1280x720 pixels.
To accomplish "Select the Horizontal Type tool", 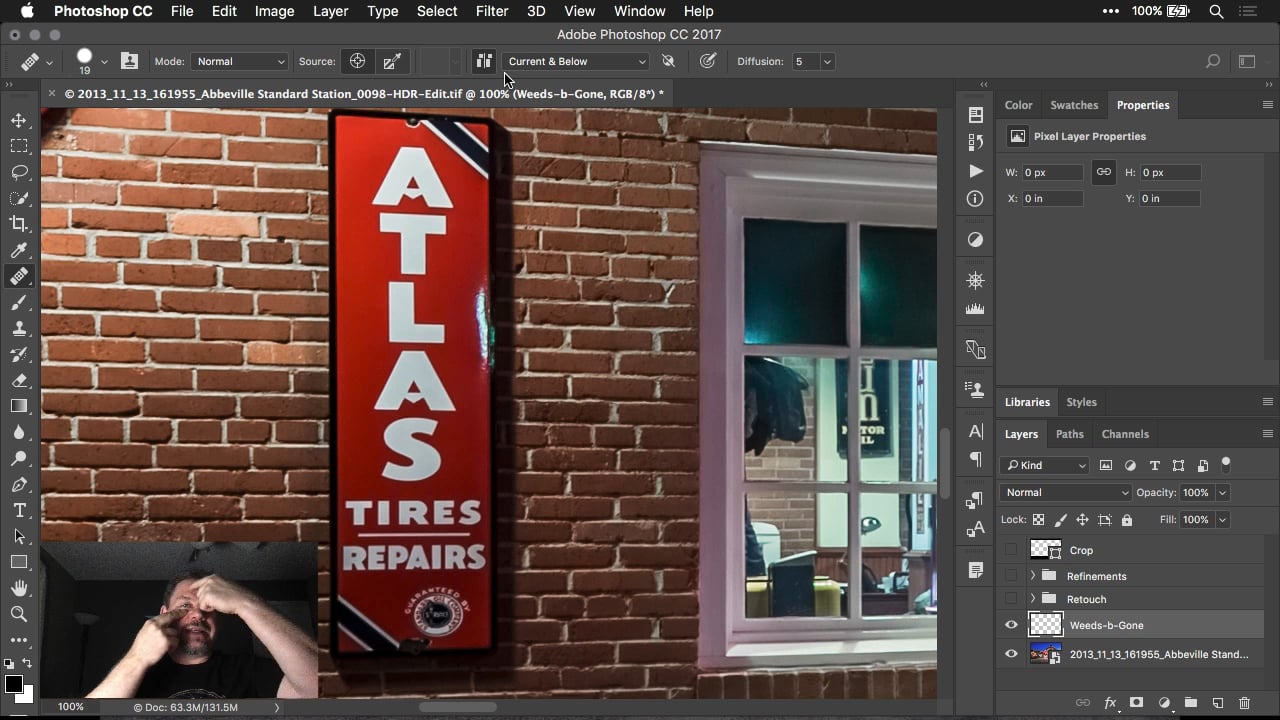I will pyautogui.click(x=19, y=510).
